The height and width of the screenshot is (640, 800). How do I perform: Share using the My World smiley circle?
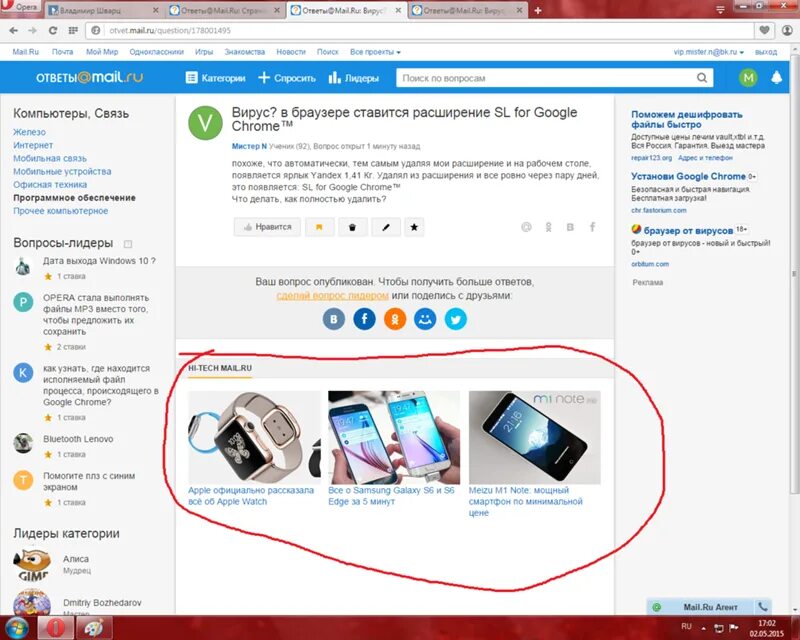pyautogui.click(x=425, y=319)
